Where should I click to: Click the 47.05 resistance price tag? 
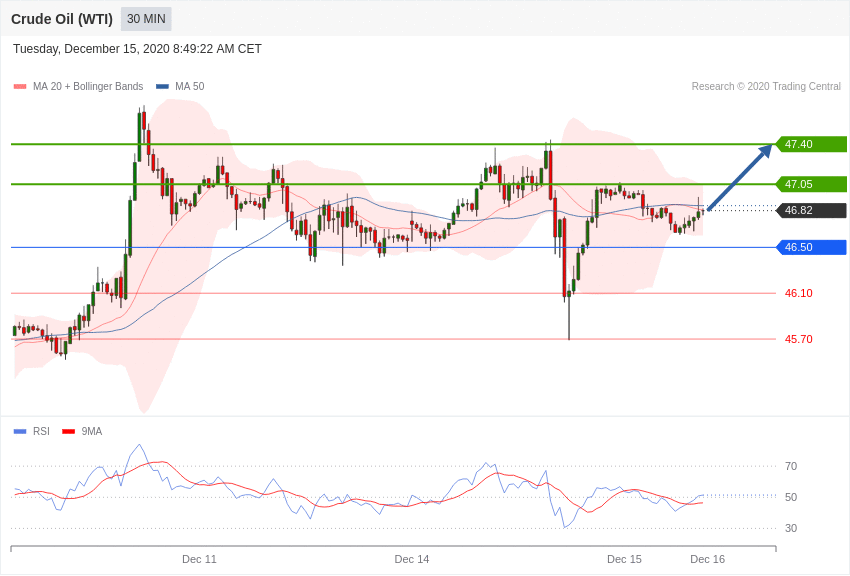[812, 184]
